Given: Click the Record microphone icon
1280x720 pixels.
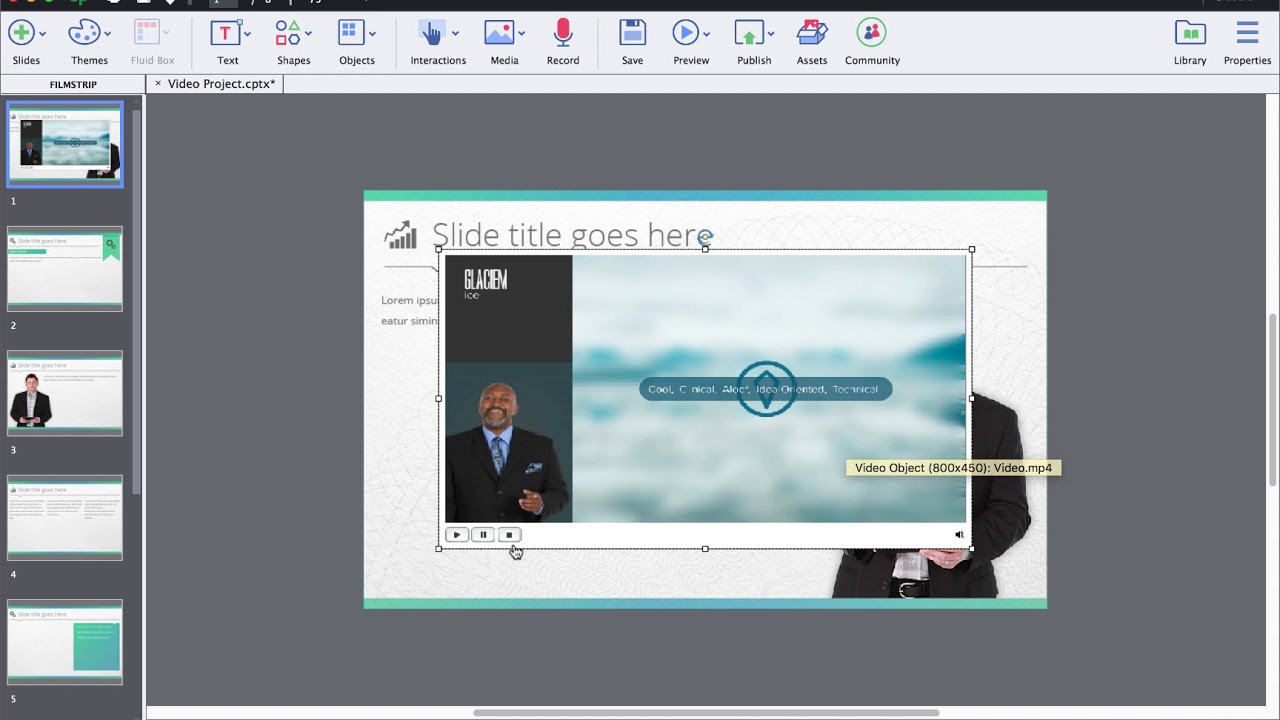Looking at the screenshot, I should [562, 33].
